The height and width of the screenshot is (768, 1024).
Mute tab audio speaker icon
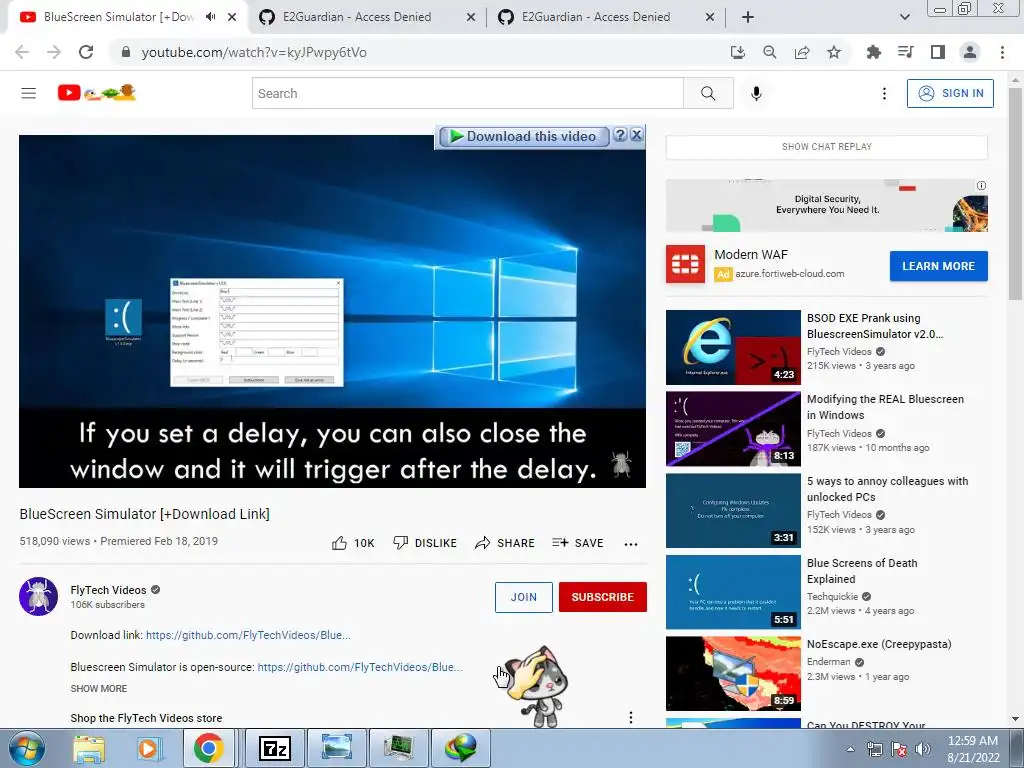pos(210,17)
